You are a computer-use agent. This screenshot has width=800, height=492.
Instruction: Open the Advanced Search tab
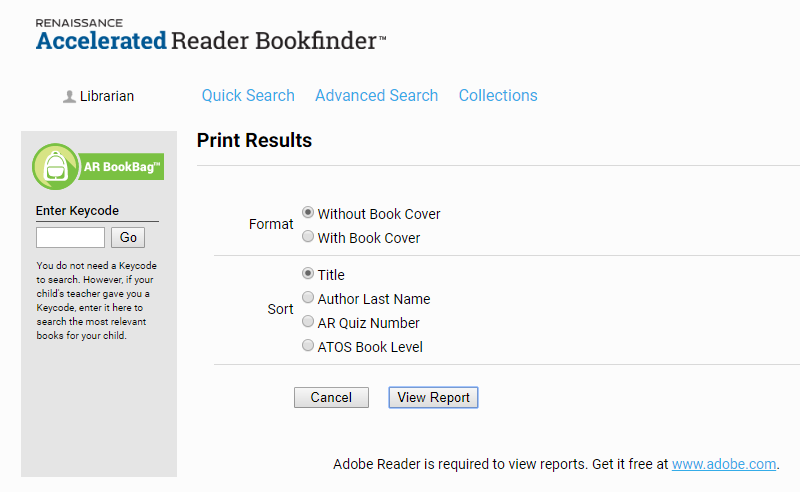point(377,95)
